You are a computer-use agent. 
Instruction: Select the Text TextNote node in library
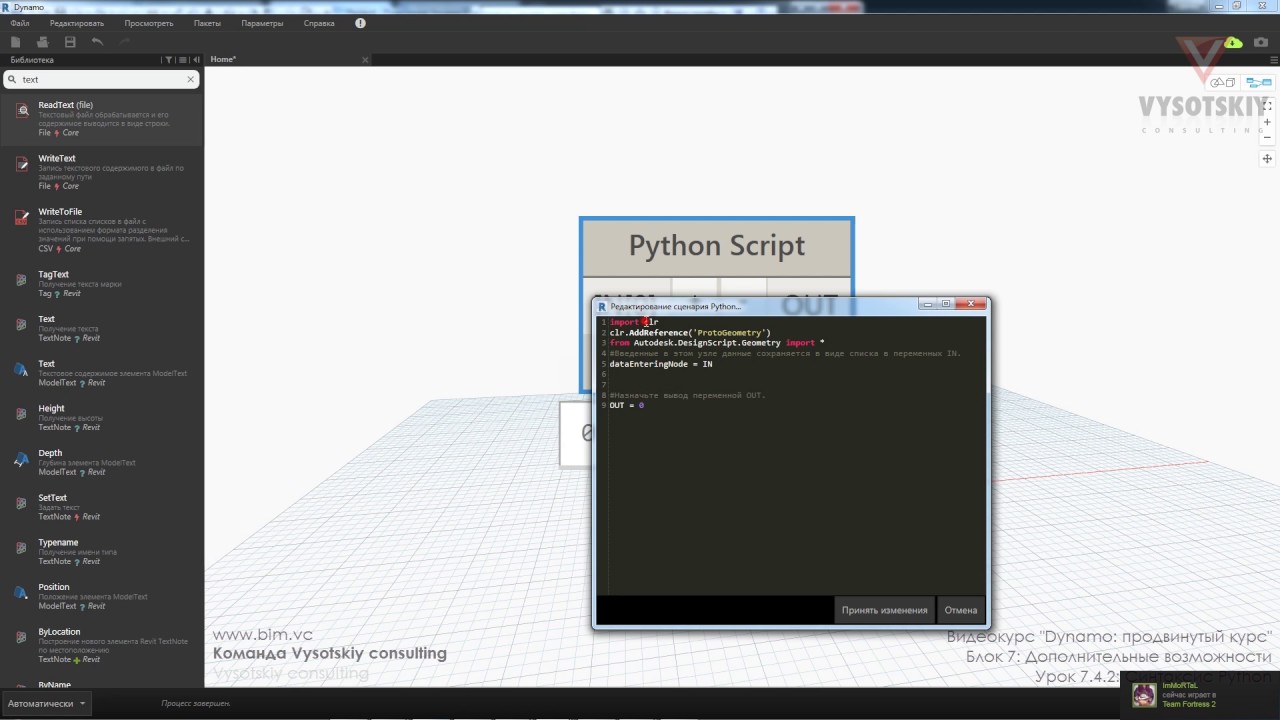coord(101,328)
